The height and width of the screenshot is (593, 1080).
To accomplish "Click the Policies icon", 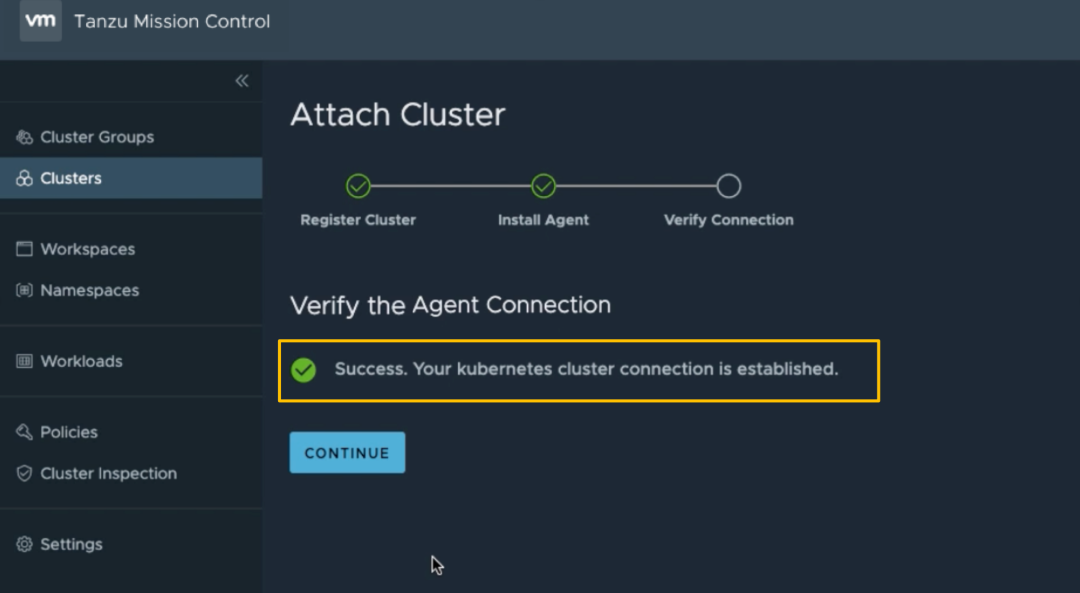I will [x=24, y=432].
